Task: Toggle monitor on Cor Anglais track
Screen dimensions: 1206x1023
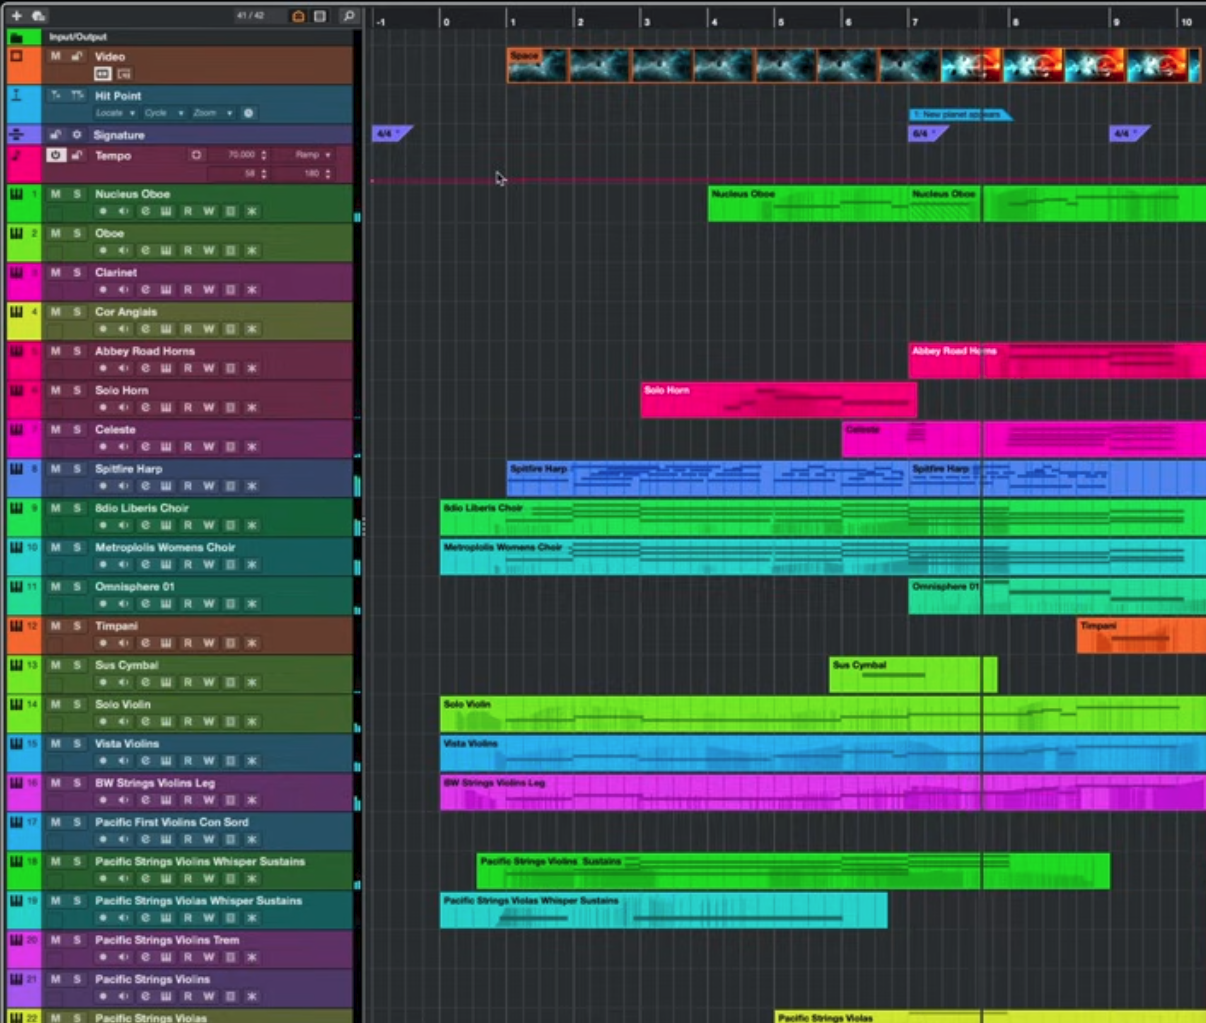Action: 124,329
